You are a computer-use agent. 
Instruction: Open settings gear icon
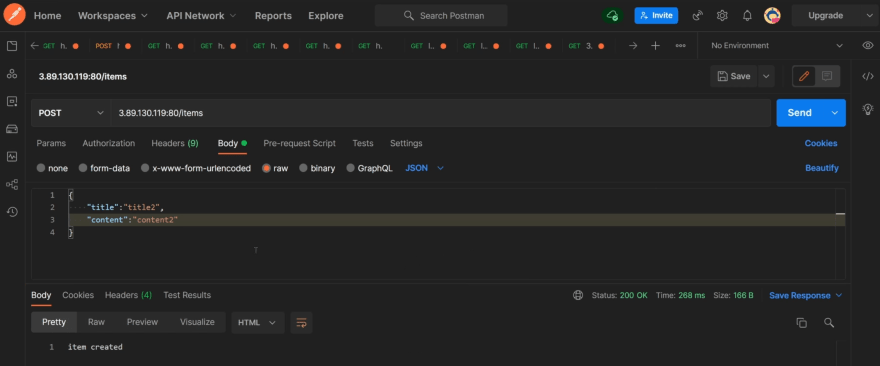coord(722,16)
